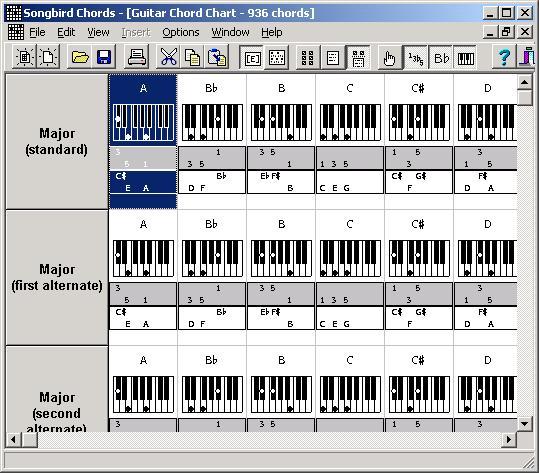
Task: Select the list layout view icon
Action: click(332, 58)
